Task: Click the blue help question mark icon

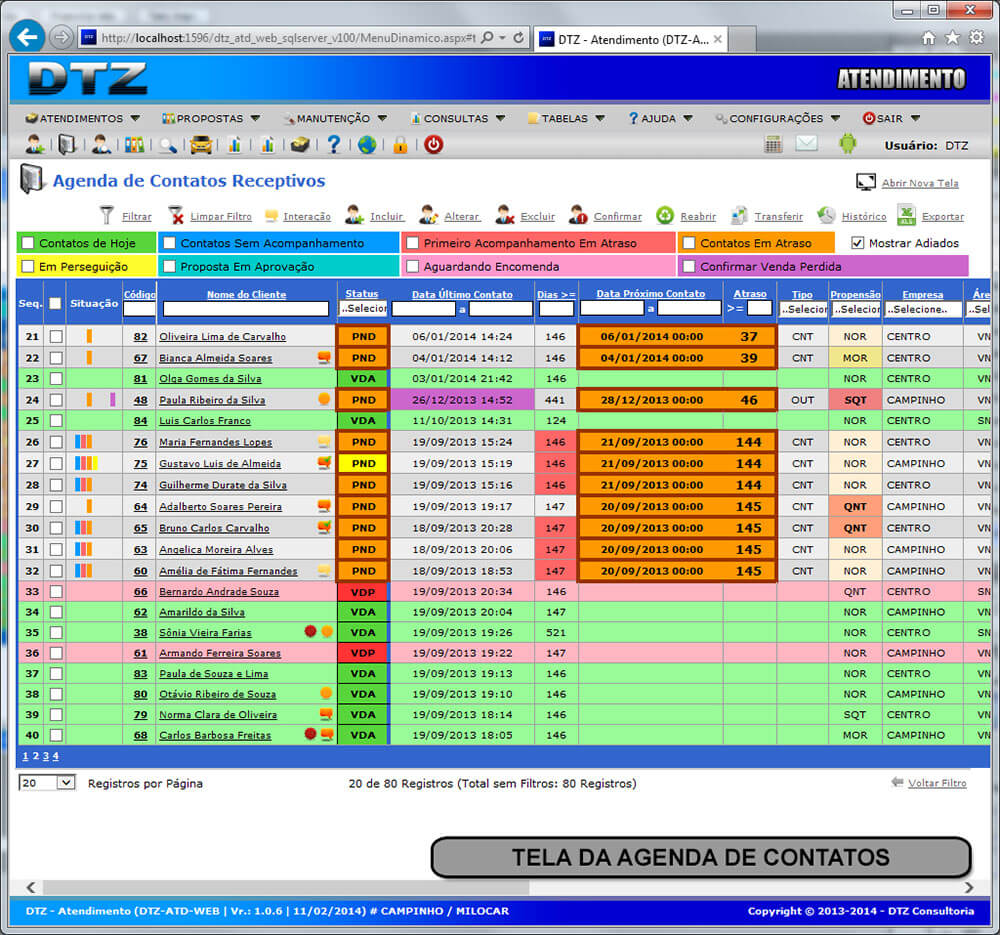Action: tap(334, 144)
